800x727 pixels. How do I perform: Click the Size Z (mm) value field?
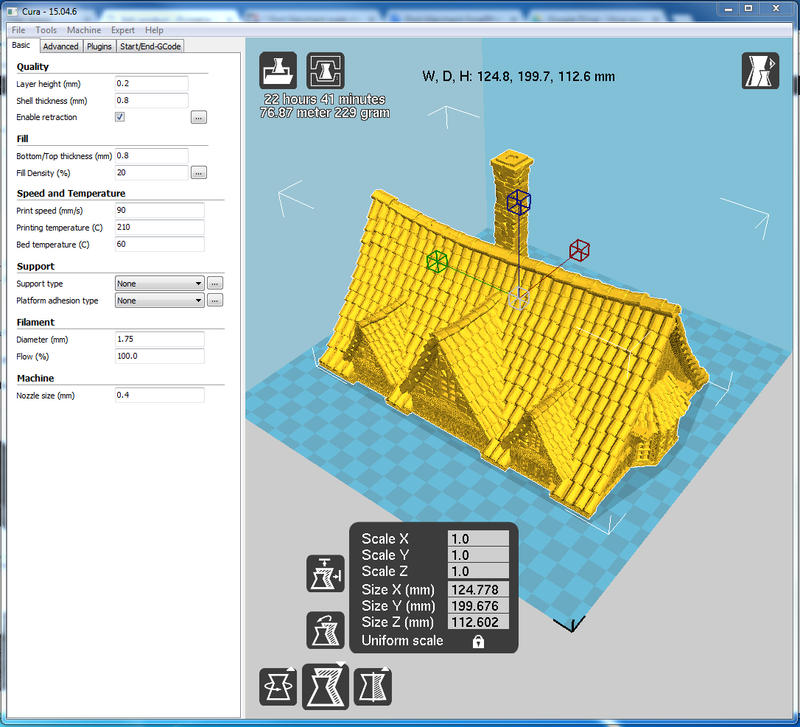(x=478, y=622)
